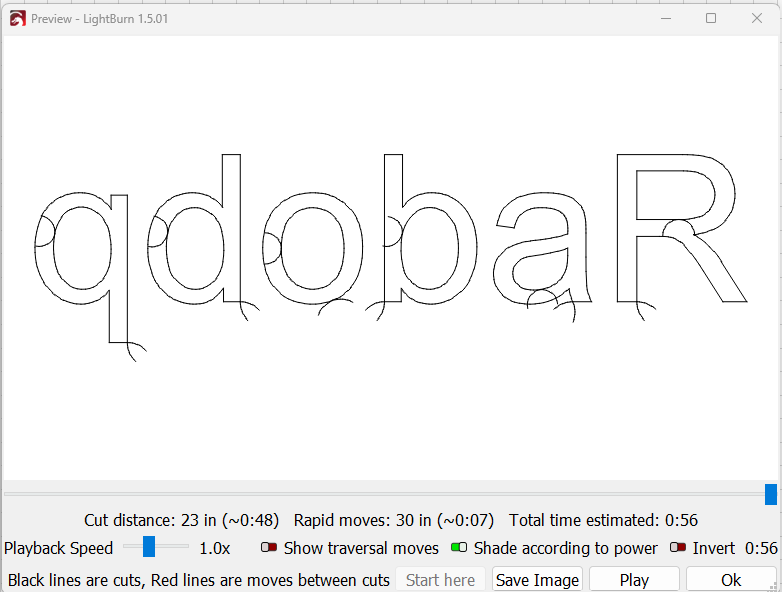Click the Preview - LightBurn 1.5.01 title
The width and height of the screenshot is (782, 592).
(99, 19)
